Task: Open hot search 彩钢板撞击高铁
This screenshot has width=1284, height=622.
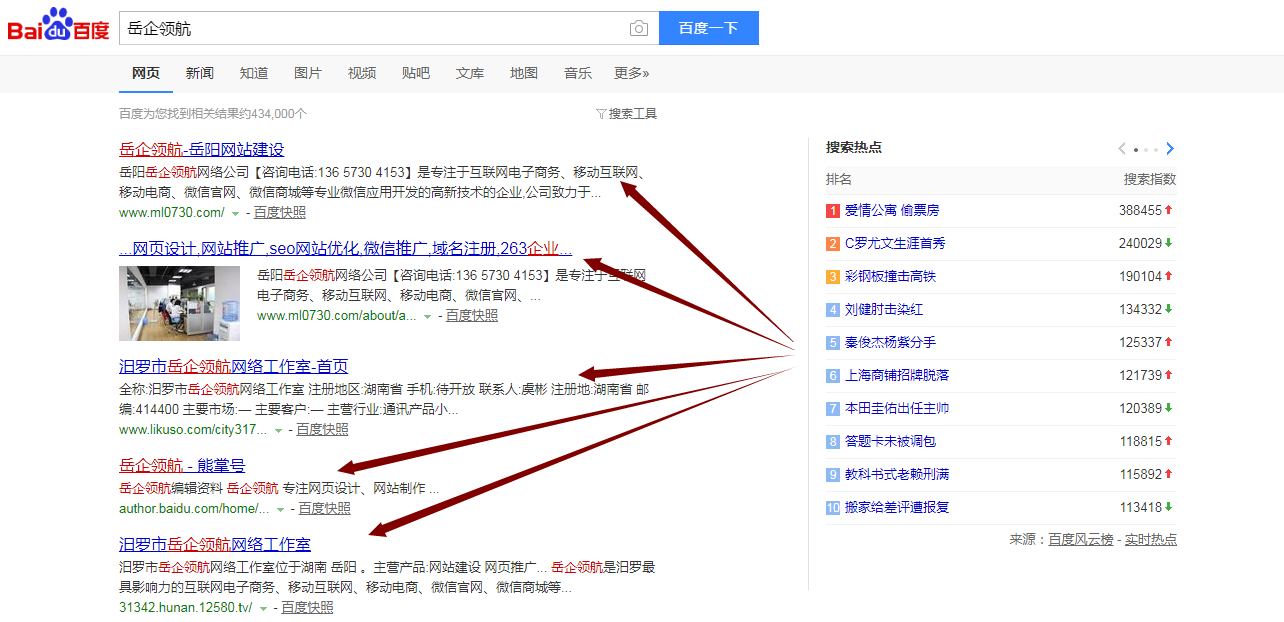Action: (891, 277)
